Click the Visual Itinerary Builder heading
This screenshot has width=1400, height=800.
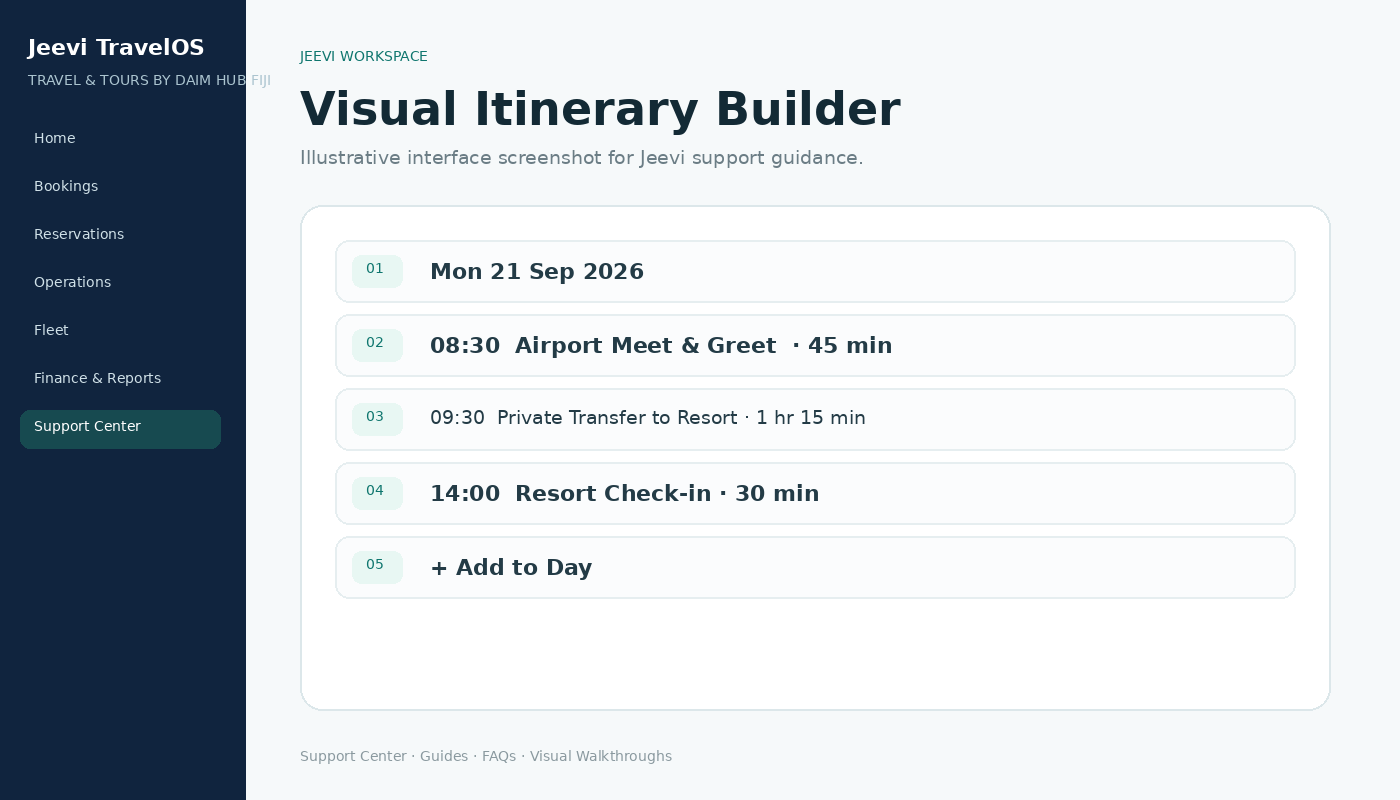[x=600, y=110]
